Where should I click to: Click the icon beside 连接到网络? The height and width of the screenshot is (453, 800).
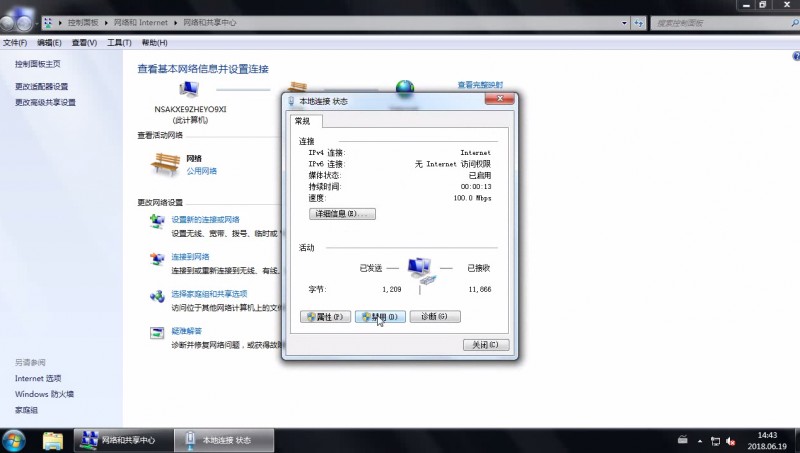click(x=157, y=259)
